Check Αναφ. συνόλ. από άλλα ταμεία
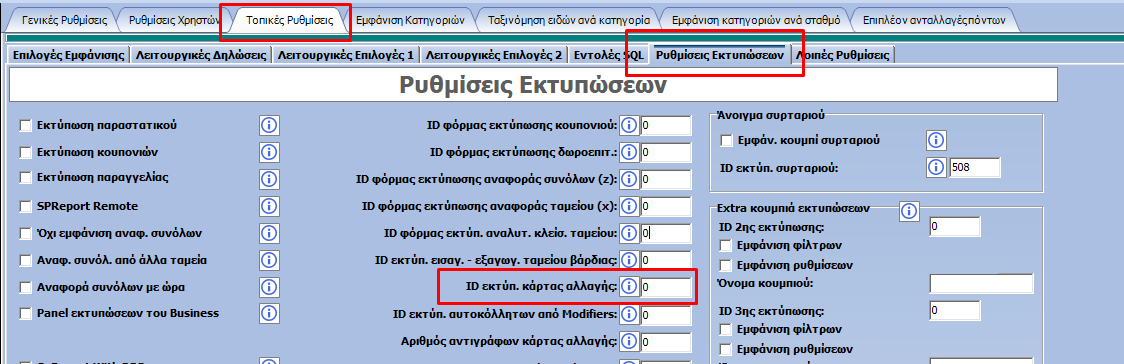The width and height of the screenshot is (1124, 364). [x=26, y=260]
